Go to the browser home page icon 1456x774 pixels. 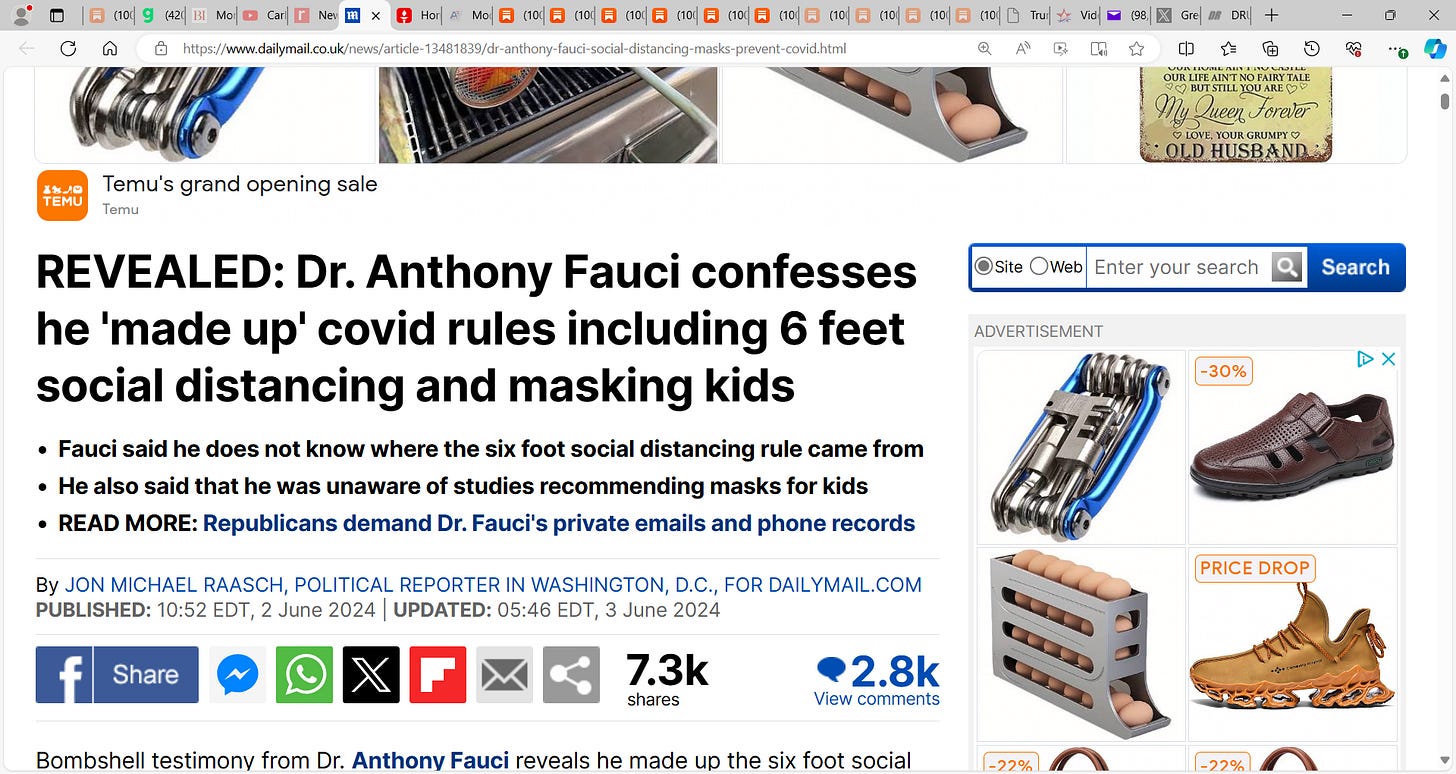[110, 48]
